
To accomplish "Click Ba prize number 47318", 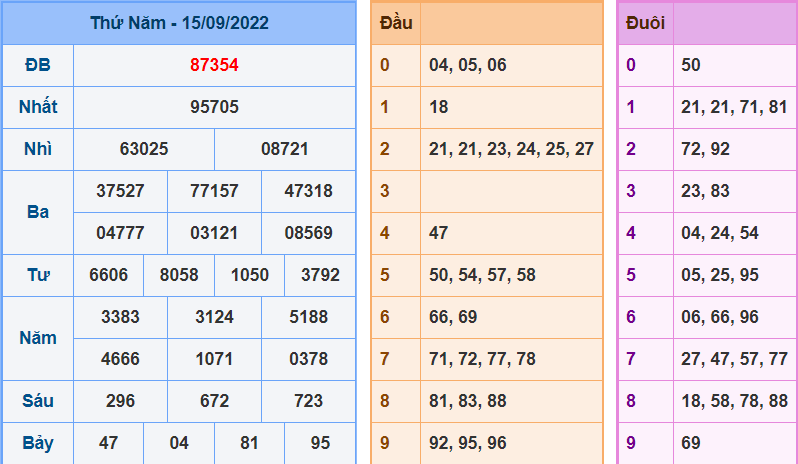I will tap(308, 191).
